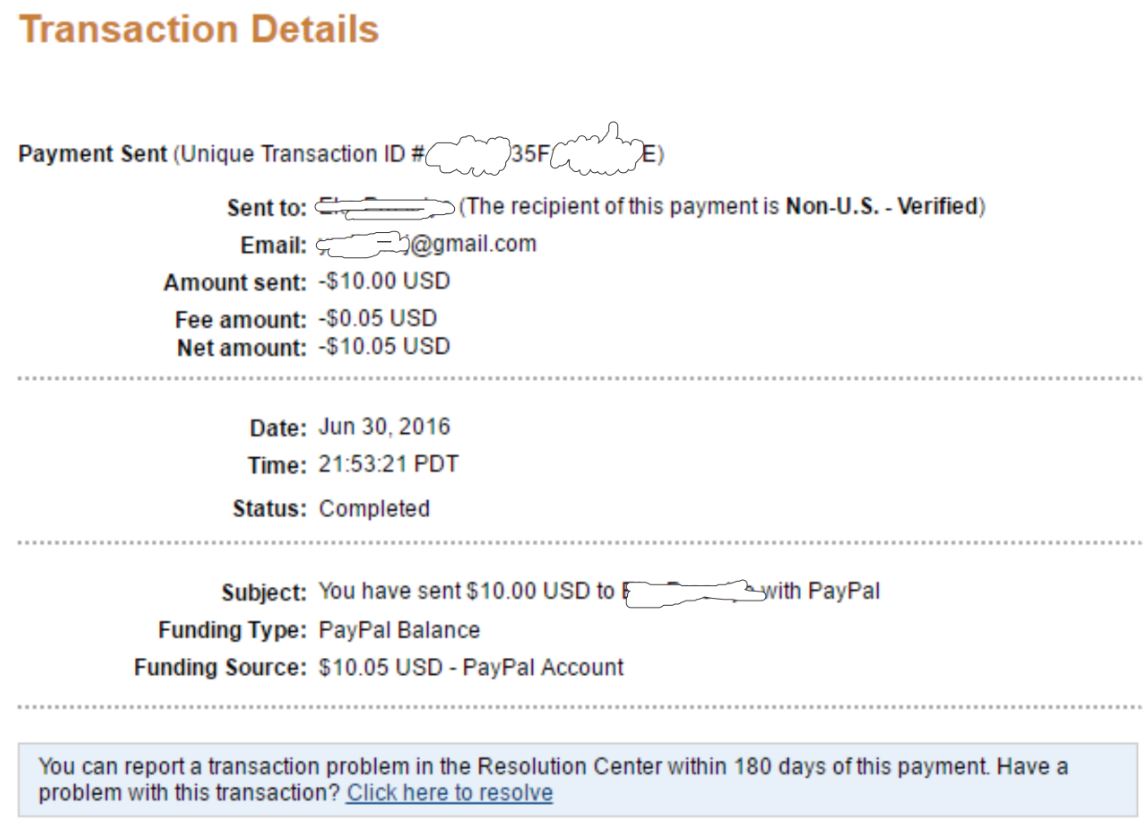Click the Fee amount value -$0.05 USD
1148x836 pixels.
tap(378, 319)
